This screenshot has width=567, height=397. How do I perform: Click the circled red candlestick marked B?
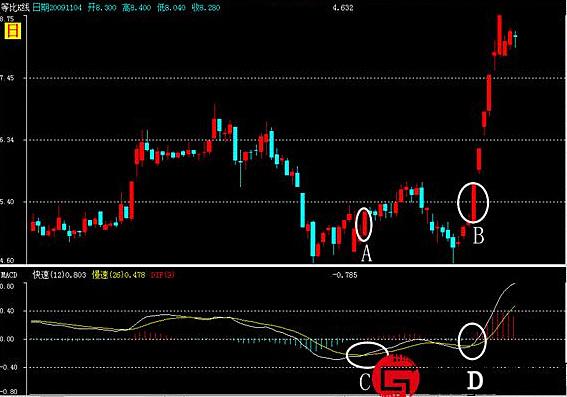473,202
